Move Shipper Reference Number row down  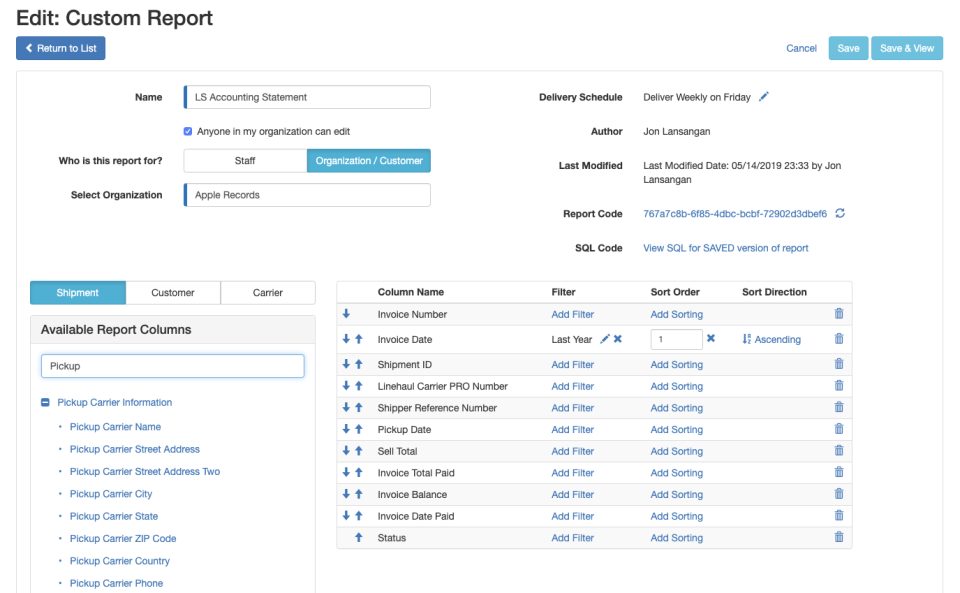coord(346,408)
